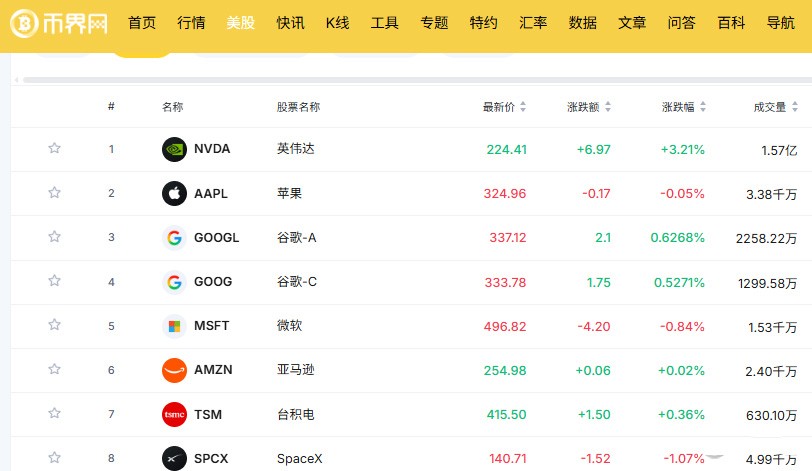Open the 行情 menu item
This screenshot has height=471, width=812.
click(191, 23)
